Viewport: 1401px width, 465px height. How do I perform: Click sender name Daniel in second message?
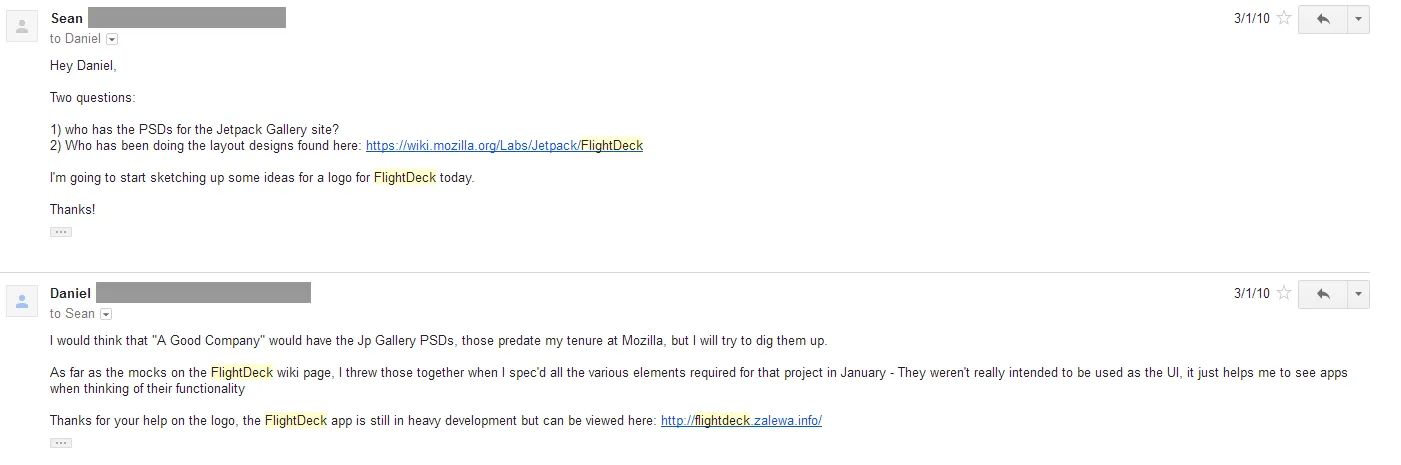71,293
